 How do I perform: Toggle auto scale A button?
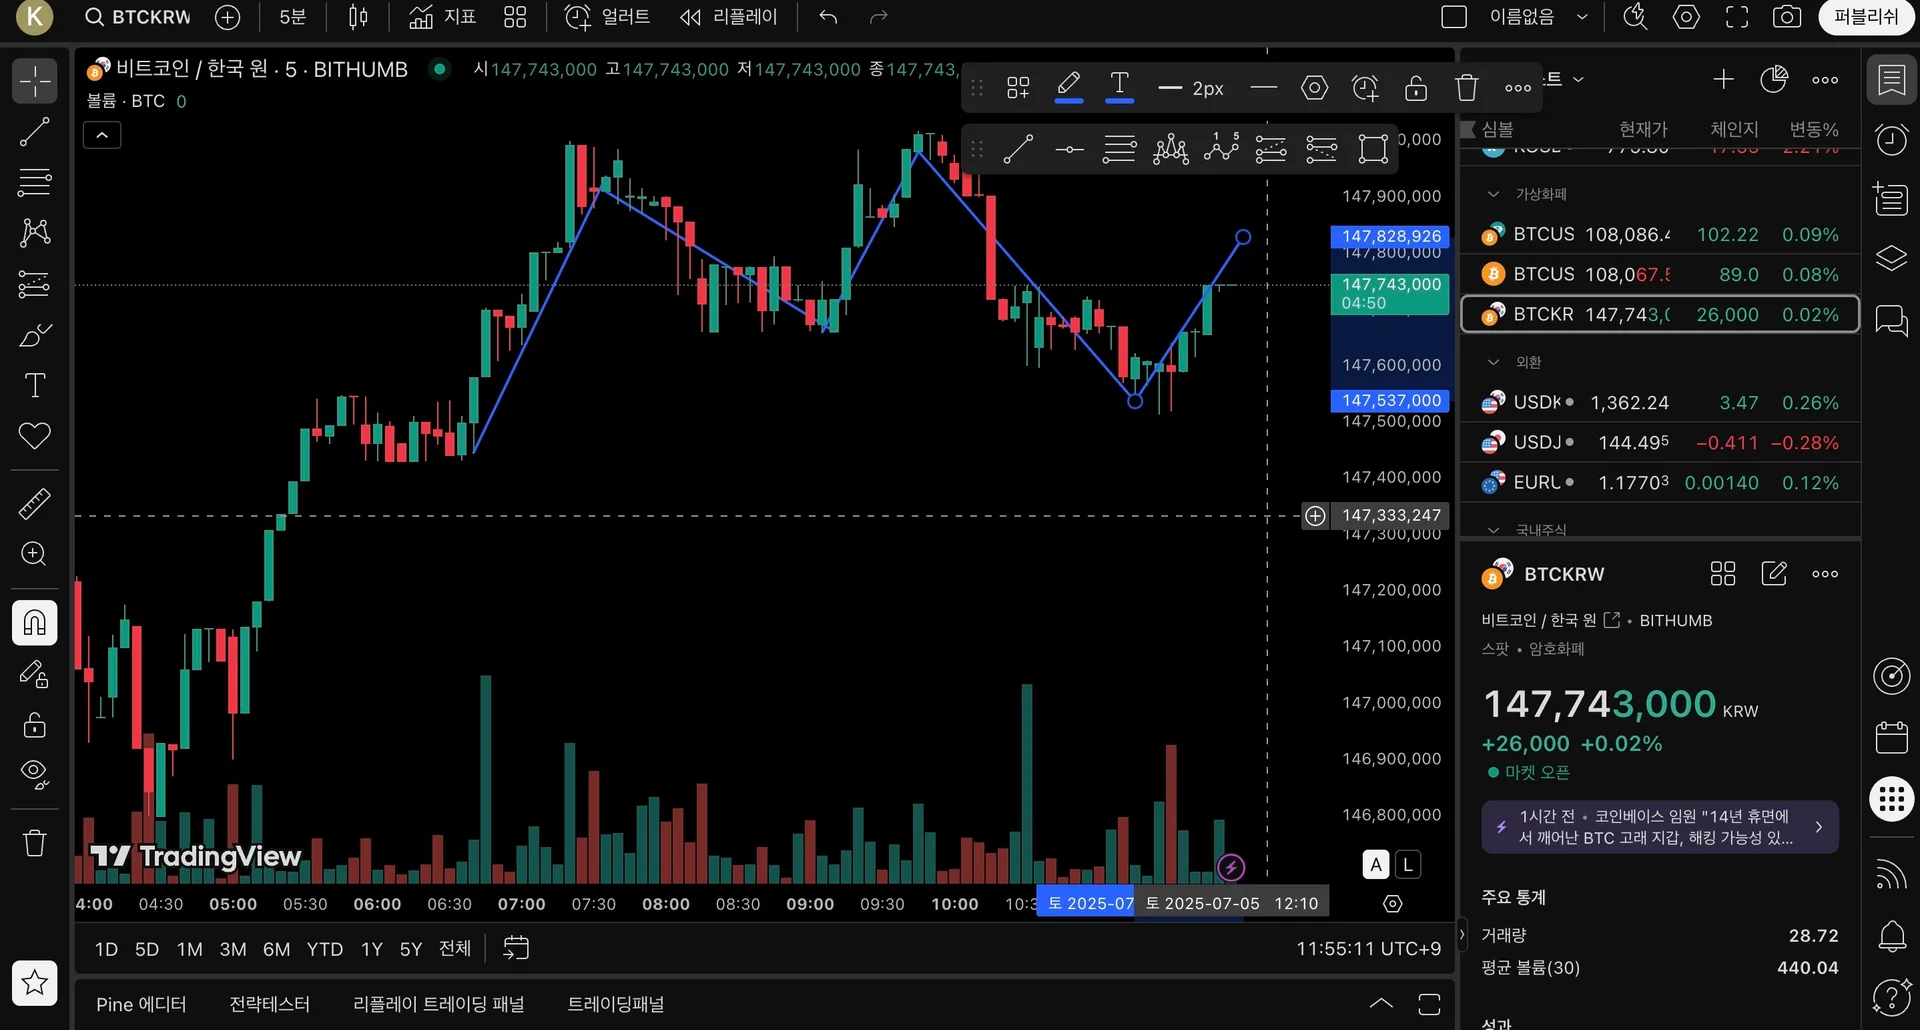pos(1376,864)
